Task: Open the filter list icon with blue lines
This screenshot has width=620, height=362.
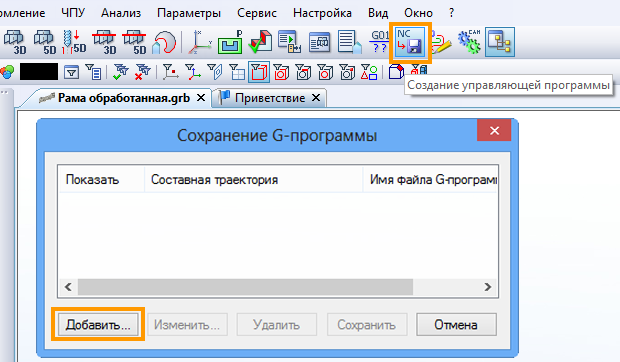Action: (93, 72)
